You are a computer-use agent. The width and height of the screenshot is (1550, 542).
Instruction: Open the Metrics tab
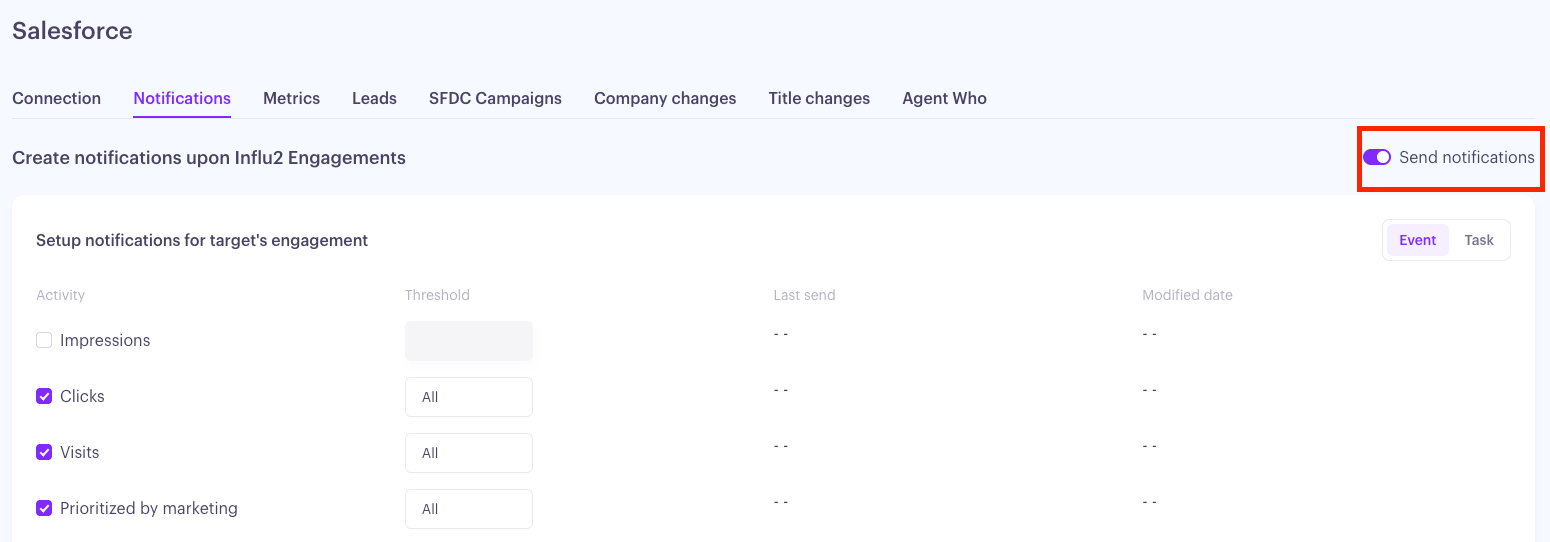[291, 98]
